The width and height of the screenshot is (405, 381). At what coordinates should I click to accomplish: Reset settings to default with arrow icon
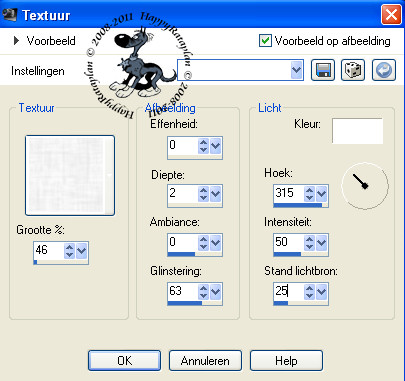click(x=384, y=70)
